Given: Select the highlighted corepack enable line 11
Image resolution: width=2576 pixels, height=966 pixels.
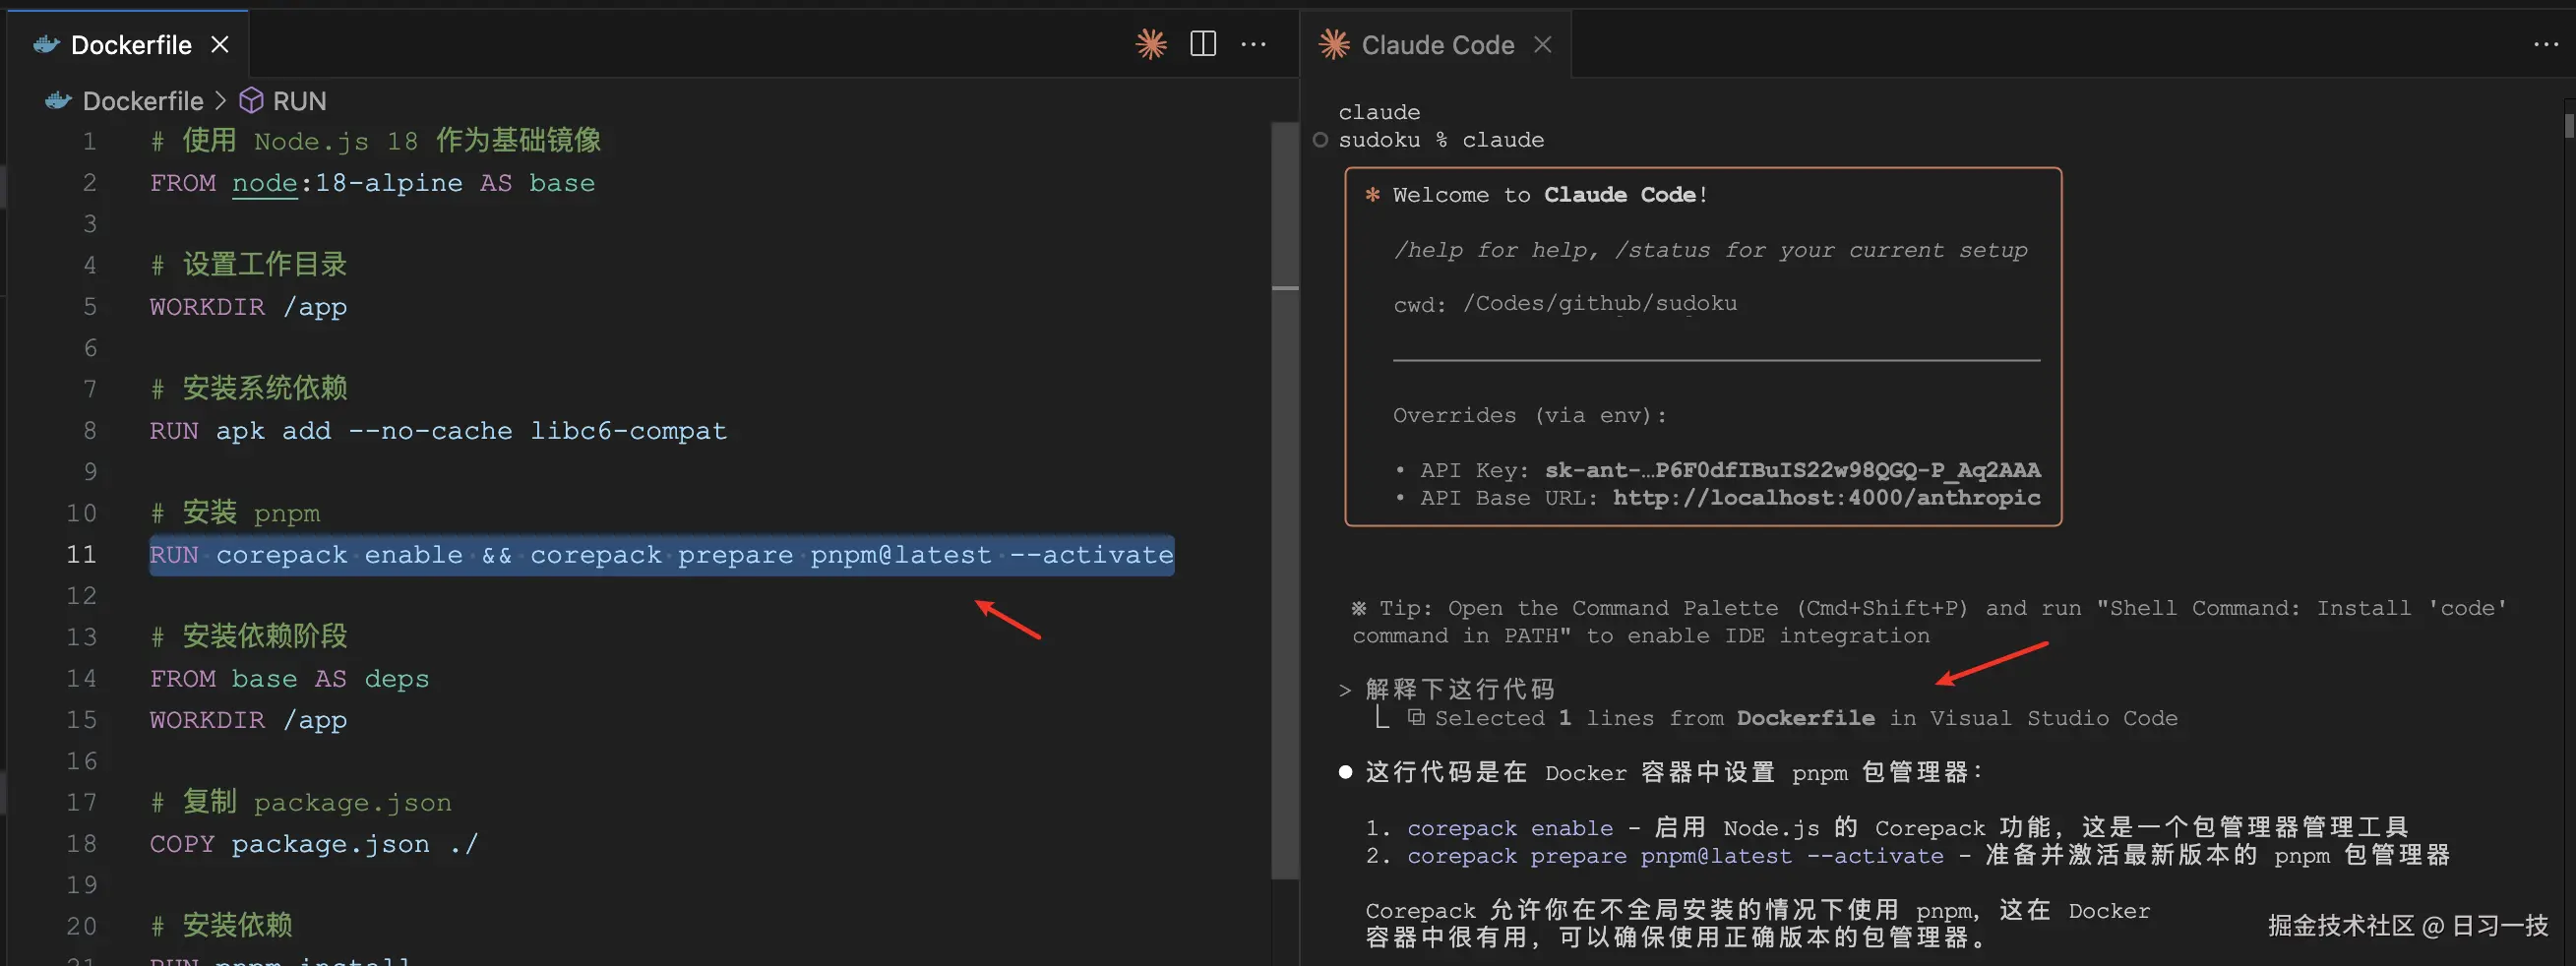Looking at the screenshot, I should [x=660, y=555].
